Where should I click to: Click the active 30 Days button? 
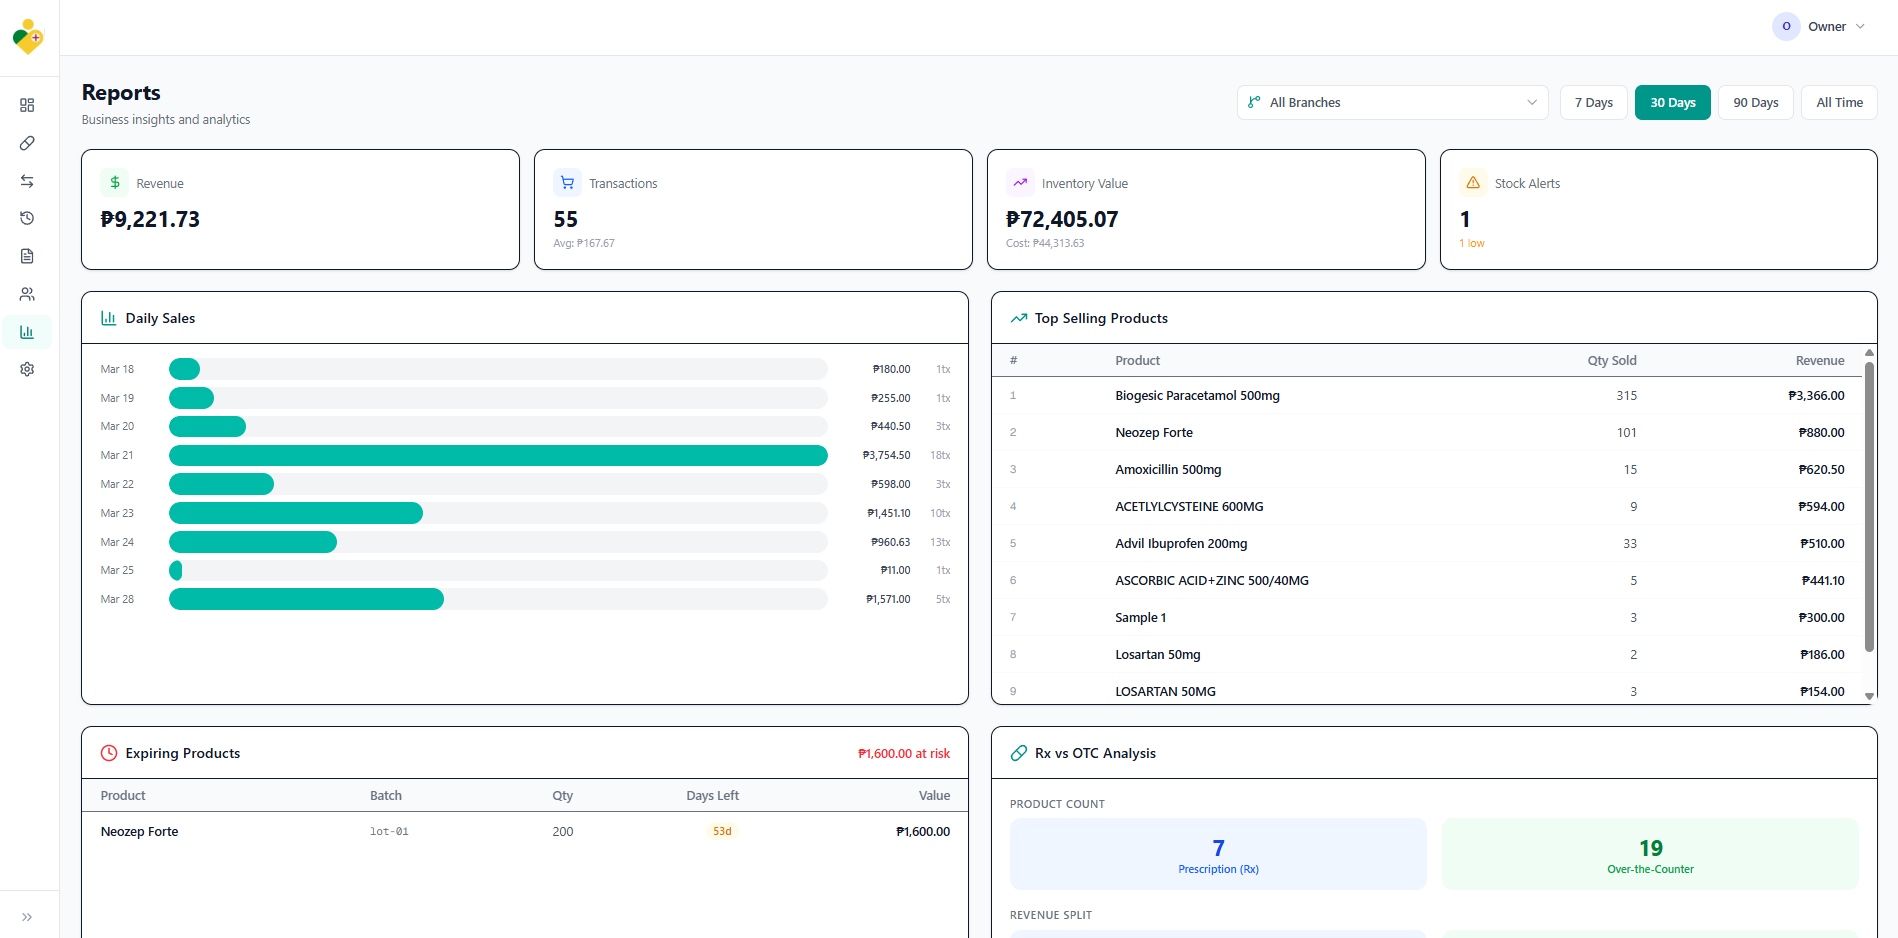click(x=1672, y=103)
